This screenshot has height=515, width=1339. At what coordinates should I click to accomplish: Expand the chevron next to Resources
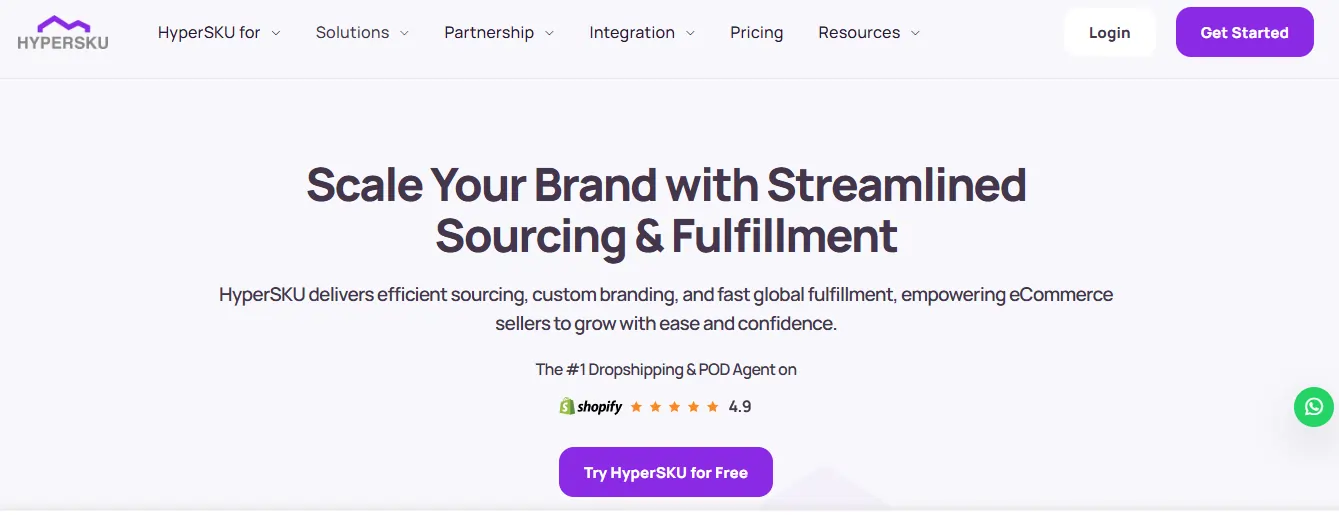click(915, 33)
